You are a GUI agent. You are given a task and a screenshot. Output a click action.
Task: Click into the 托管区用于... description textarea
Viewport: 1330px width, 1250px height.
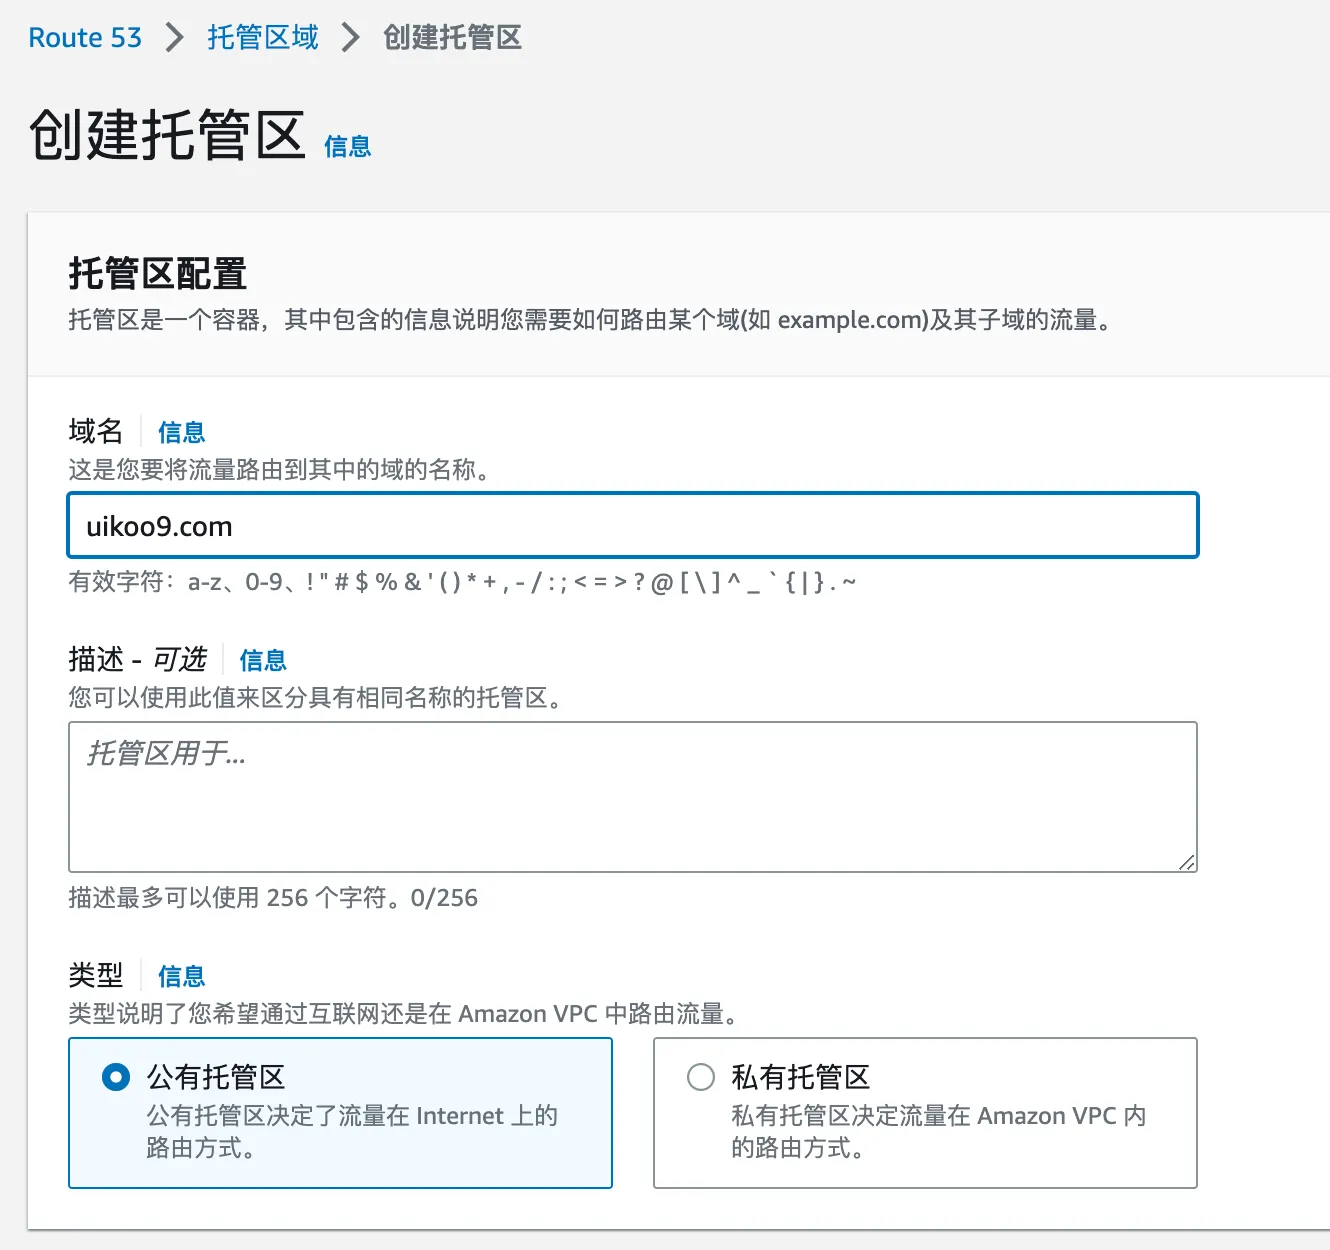pos(632,796)
